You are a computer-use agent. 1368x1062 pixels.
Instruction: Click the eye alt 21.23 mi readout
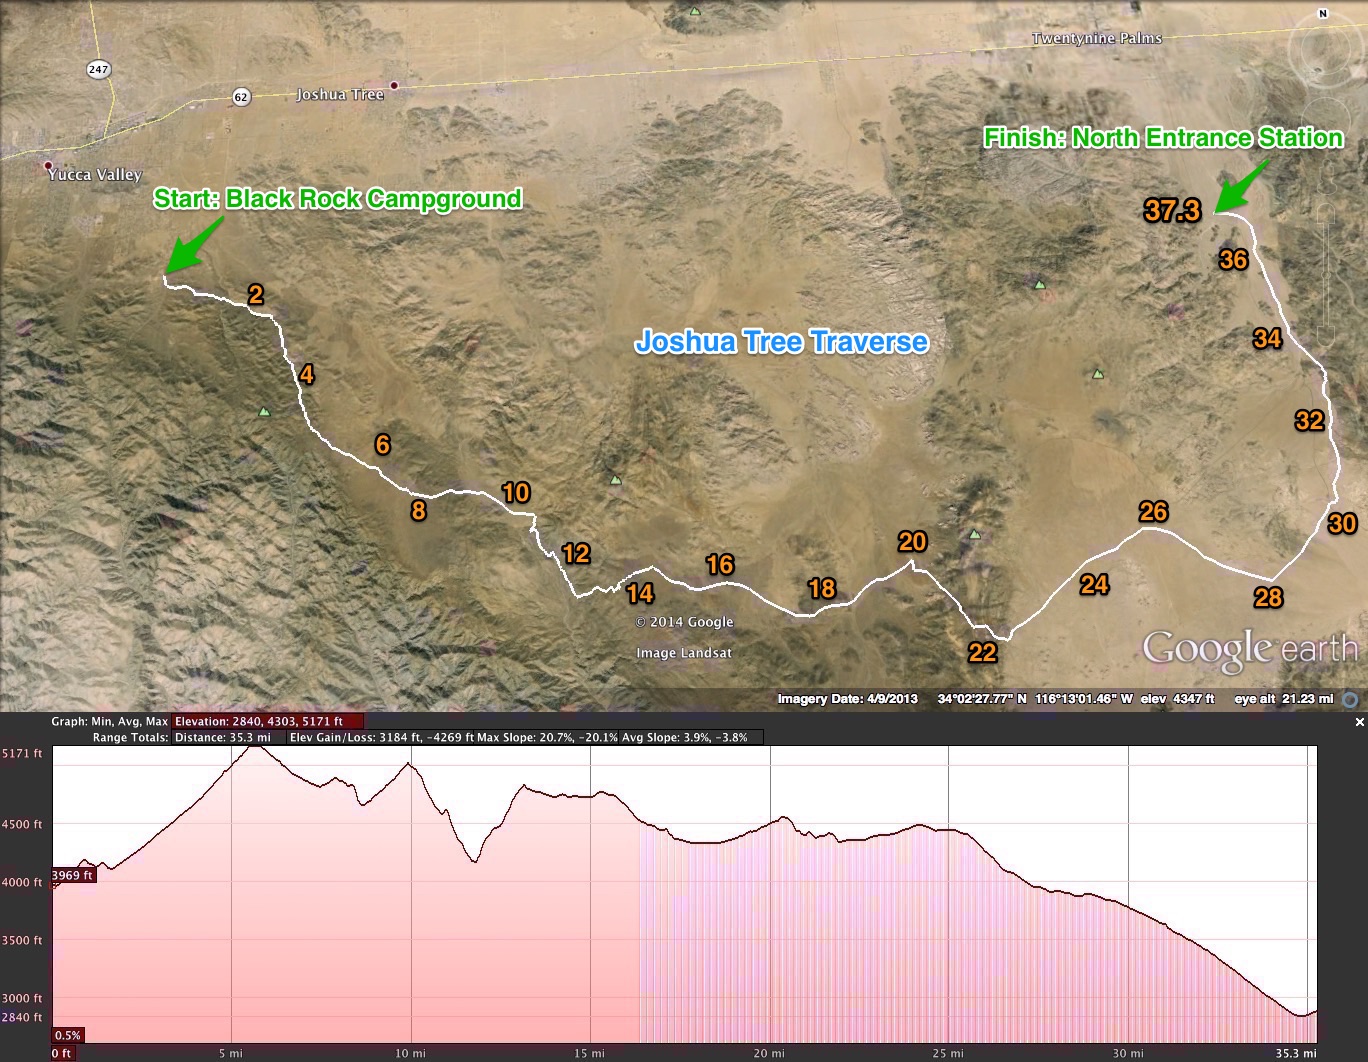[1284, 699]
